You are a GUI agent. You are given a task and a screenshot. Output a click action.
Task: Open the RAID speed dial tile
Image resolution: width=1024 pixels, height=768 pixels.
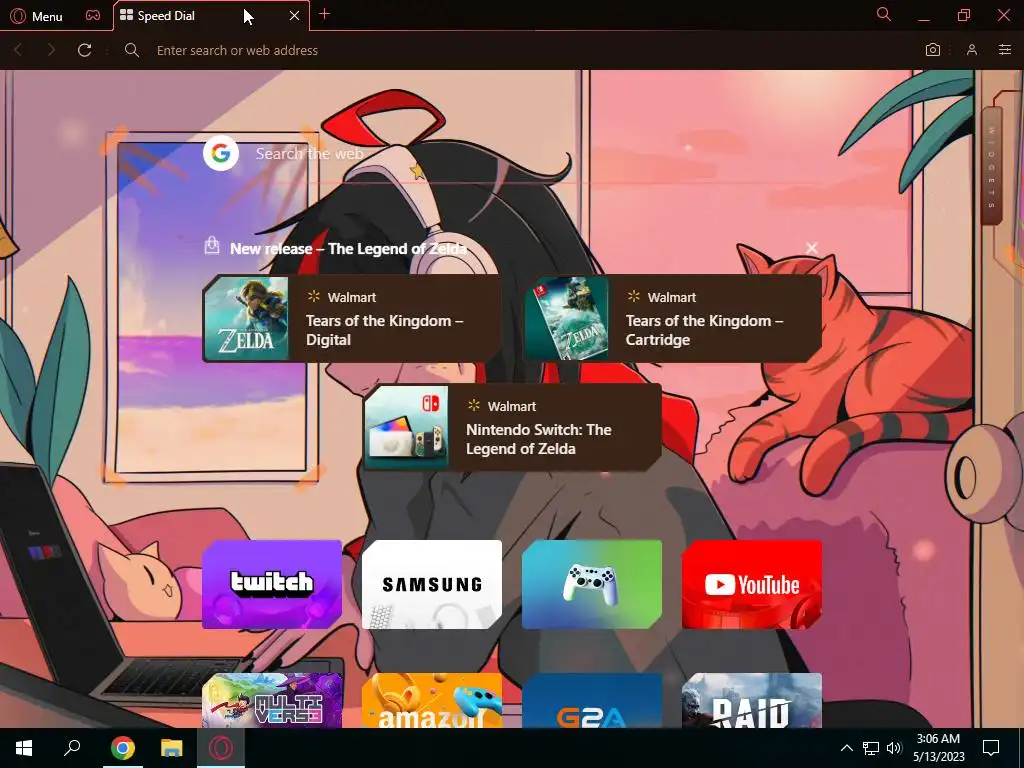(x=752, y=701)
